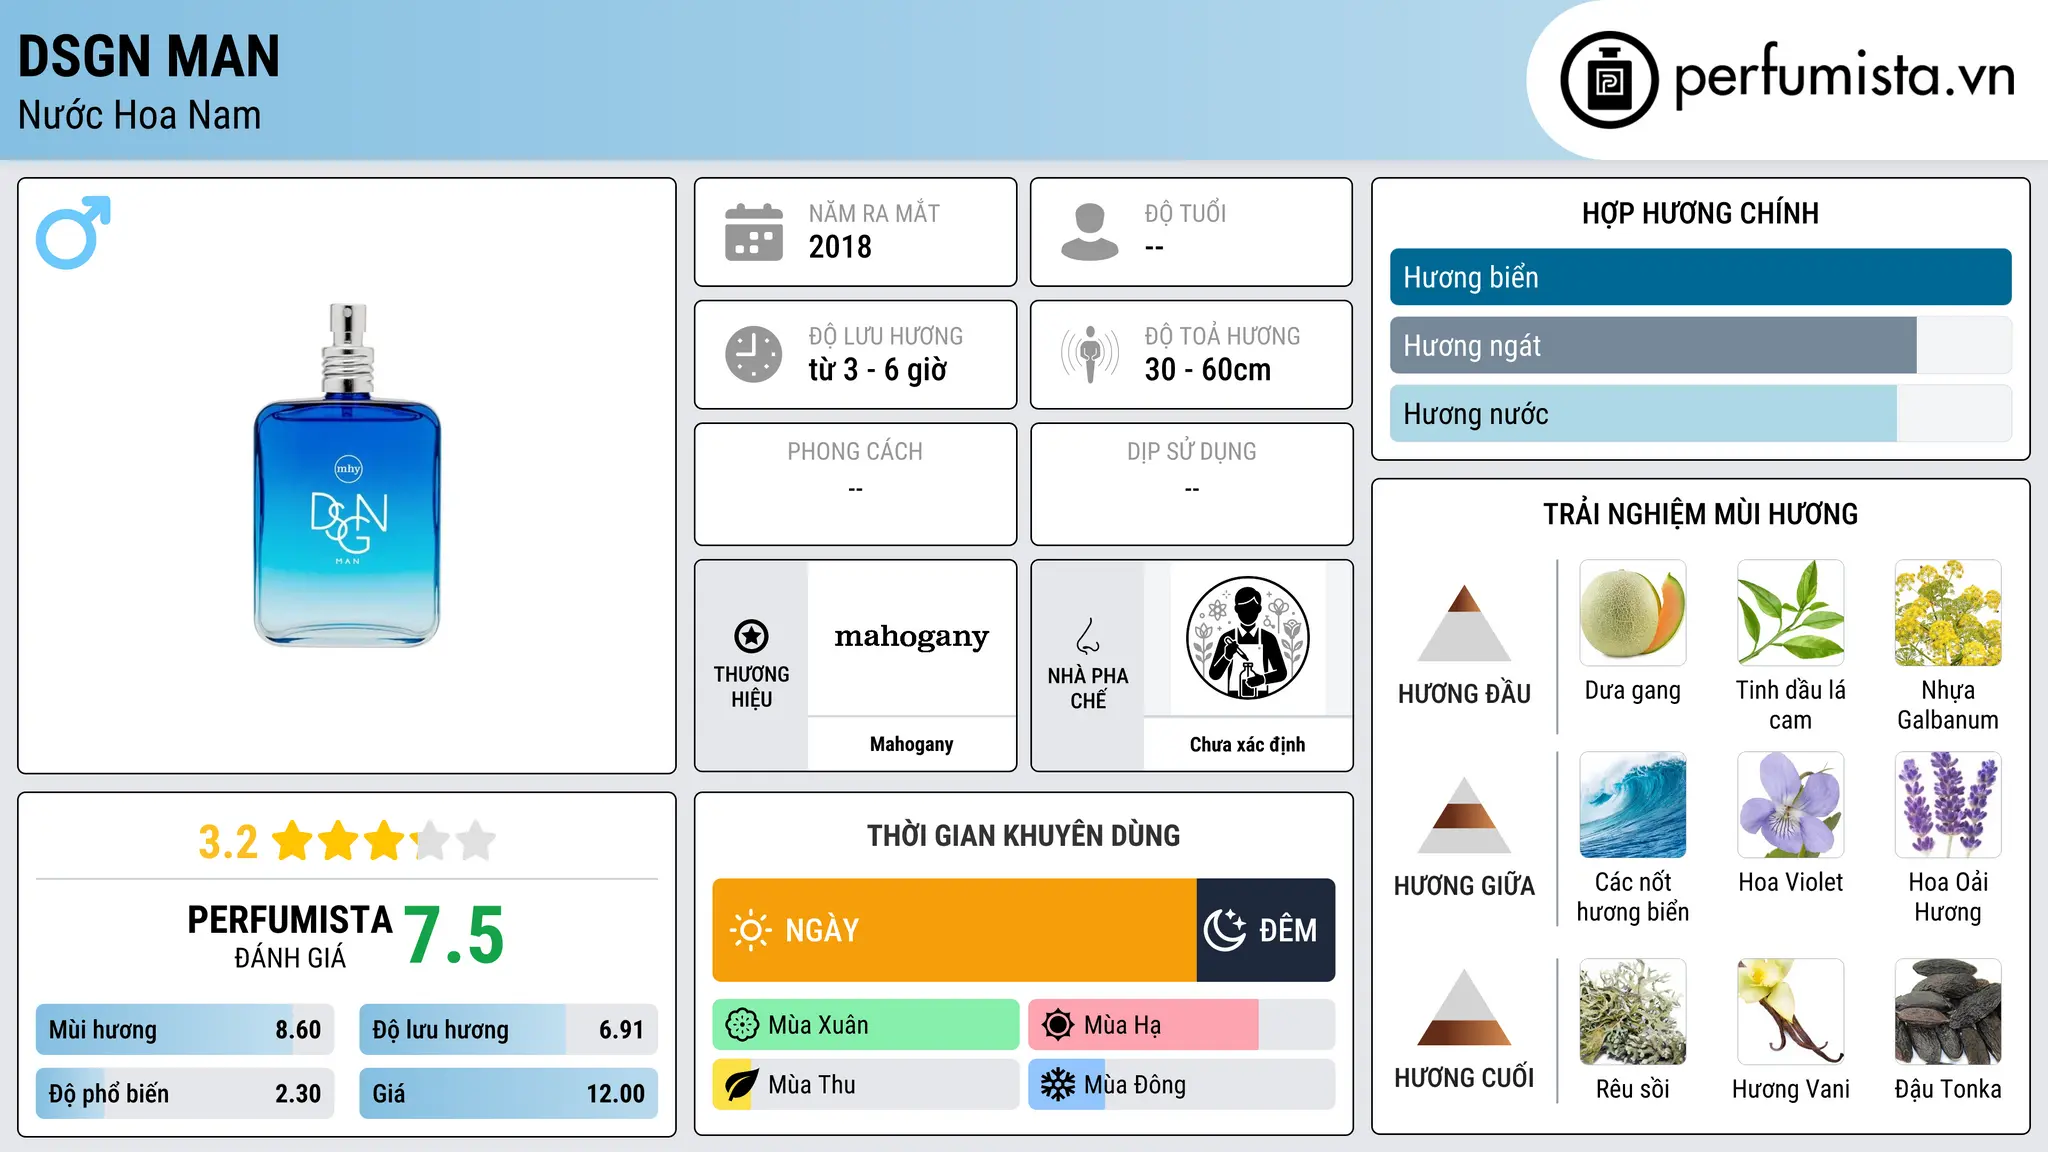
Task: Click the perfumista.vn perfume bottle logo icon
Action: (1609, 80)
